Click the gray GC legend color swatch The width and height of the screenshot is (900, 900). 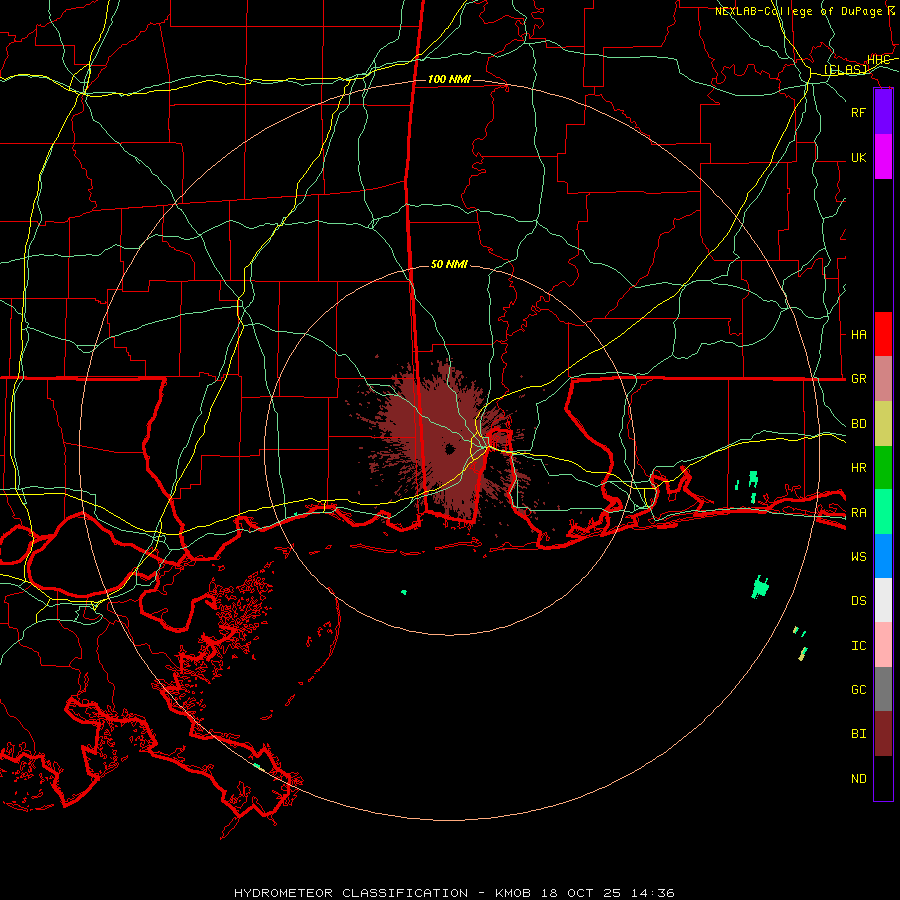[883, 689]
